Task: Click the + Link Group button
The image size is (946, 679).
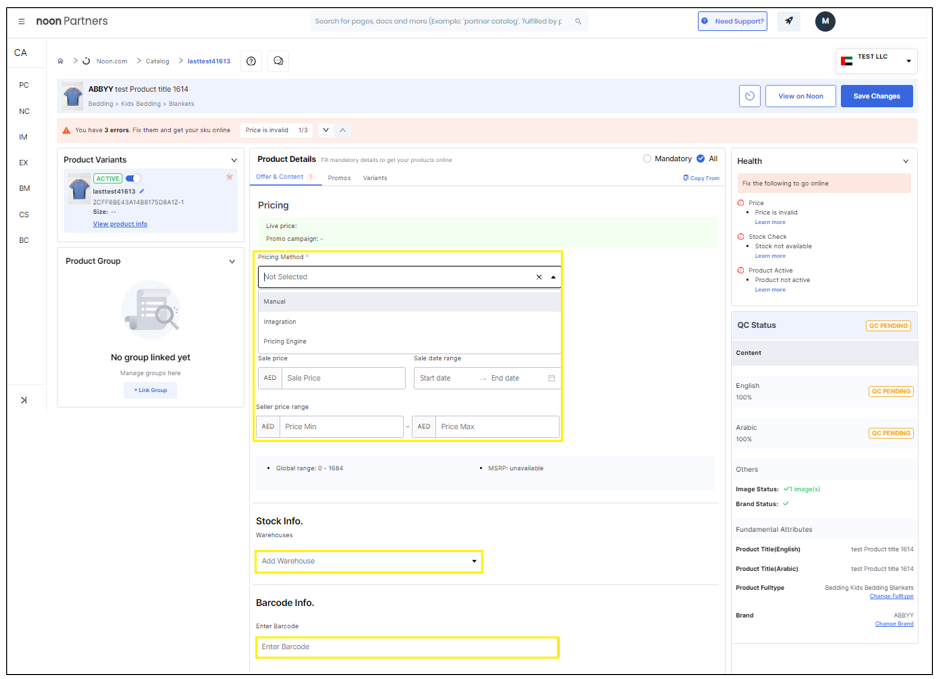Action: (150, 391)
